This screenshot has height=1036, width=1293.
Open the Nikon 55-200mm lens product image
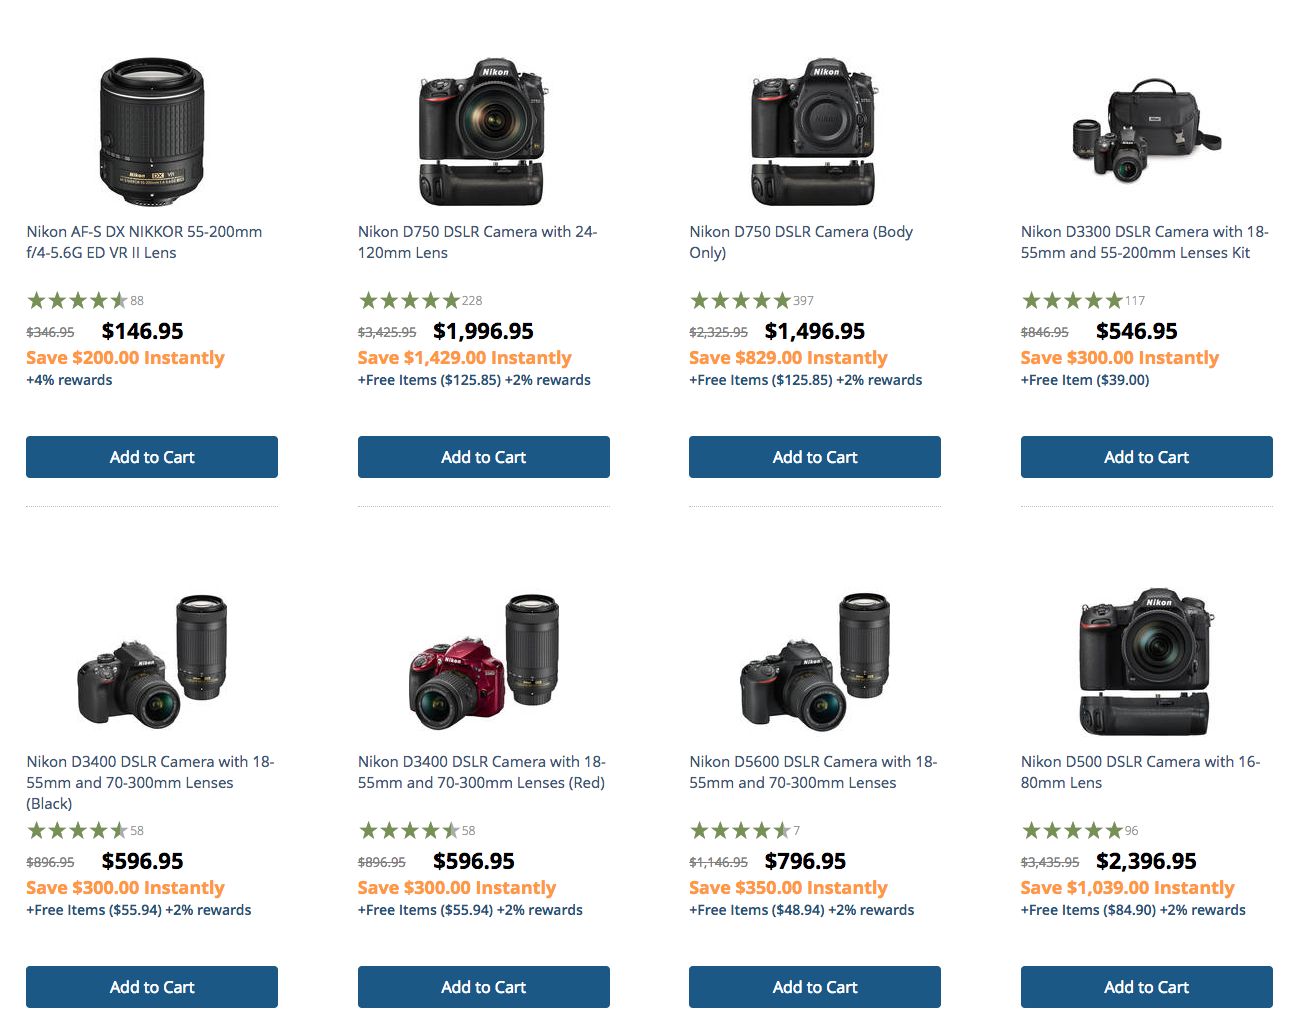(x=152, y=131)
